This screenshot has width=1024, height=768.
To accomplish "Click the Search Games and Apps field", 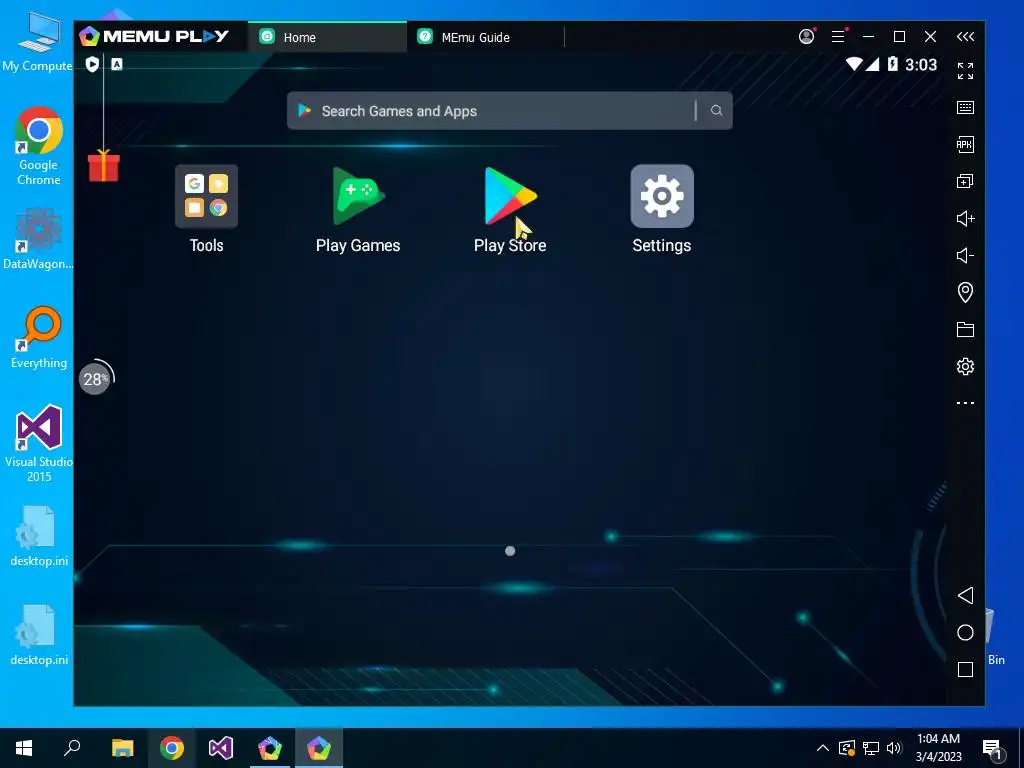I will point(509,110).
